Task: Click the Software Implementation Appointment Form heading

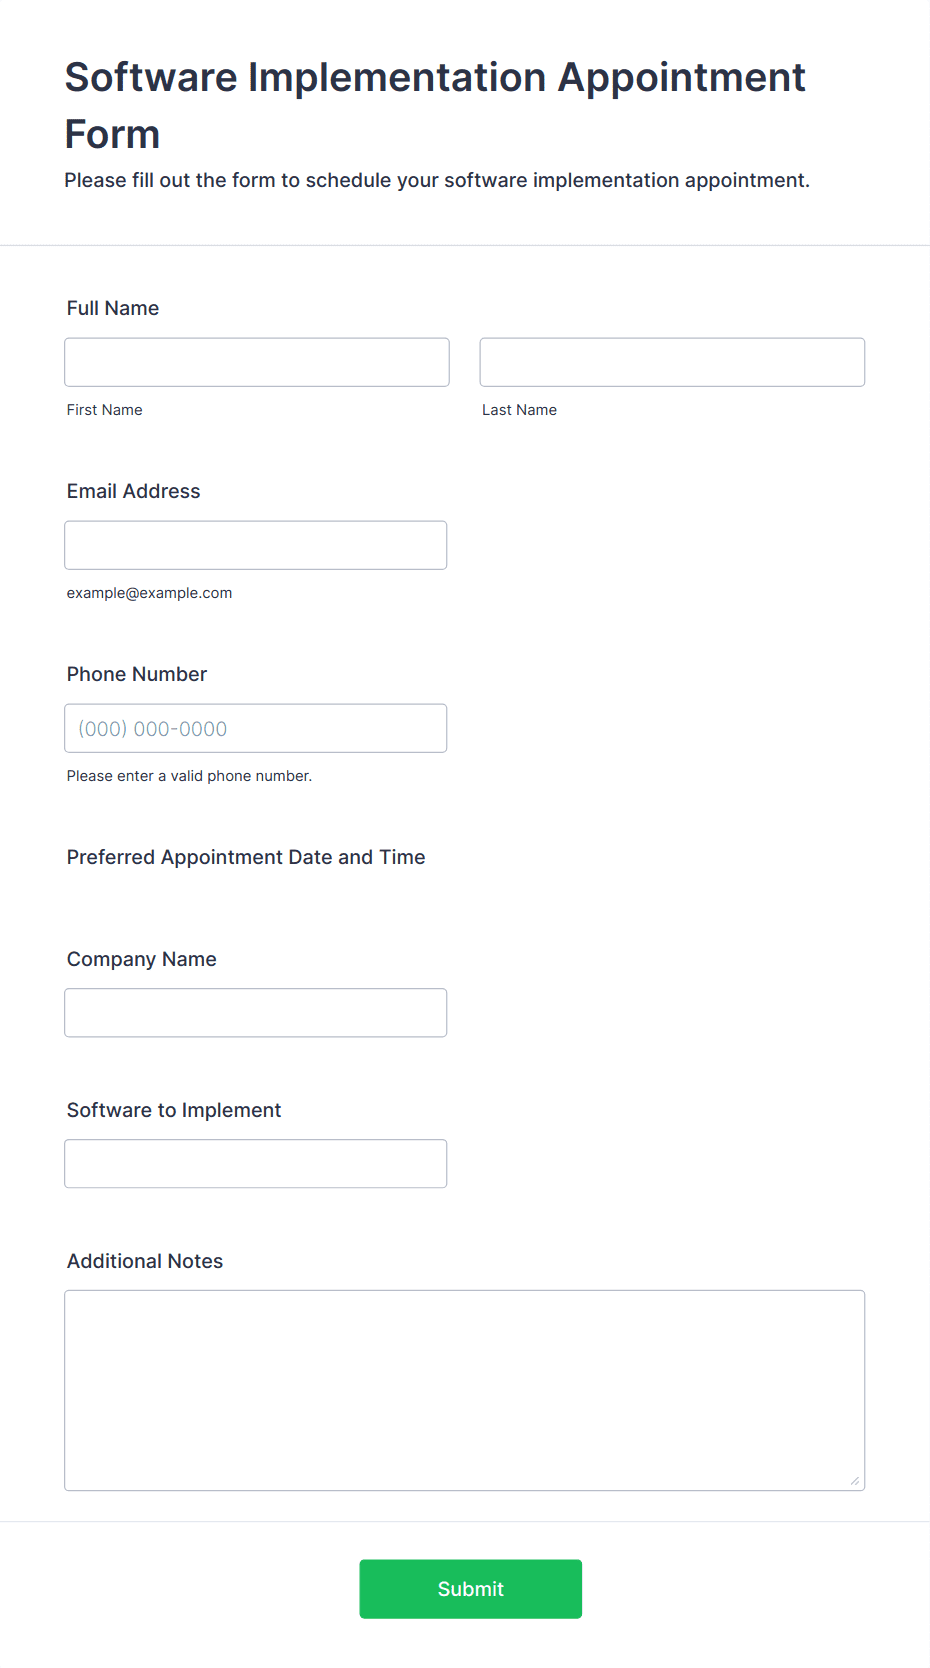Action: [x=435, y=105]
